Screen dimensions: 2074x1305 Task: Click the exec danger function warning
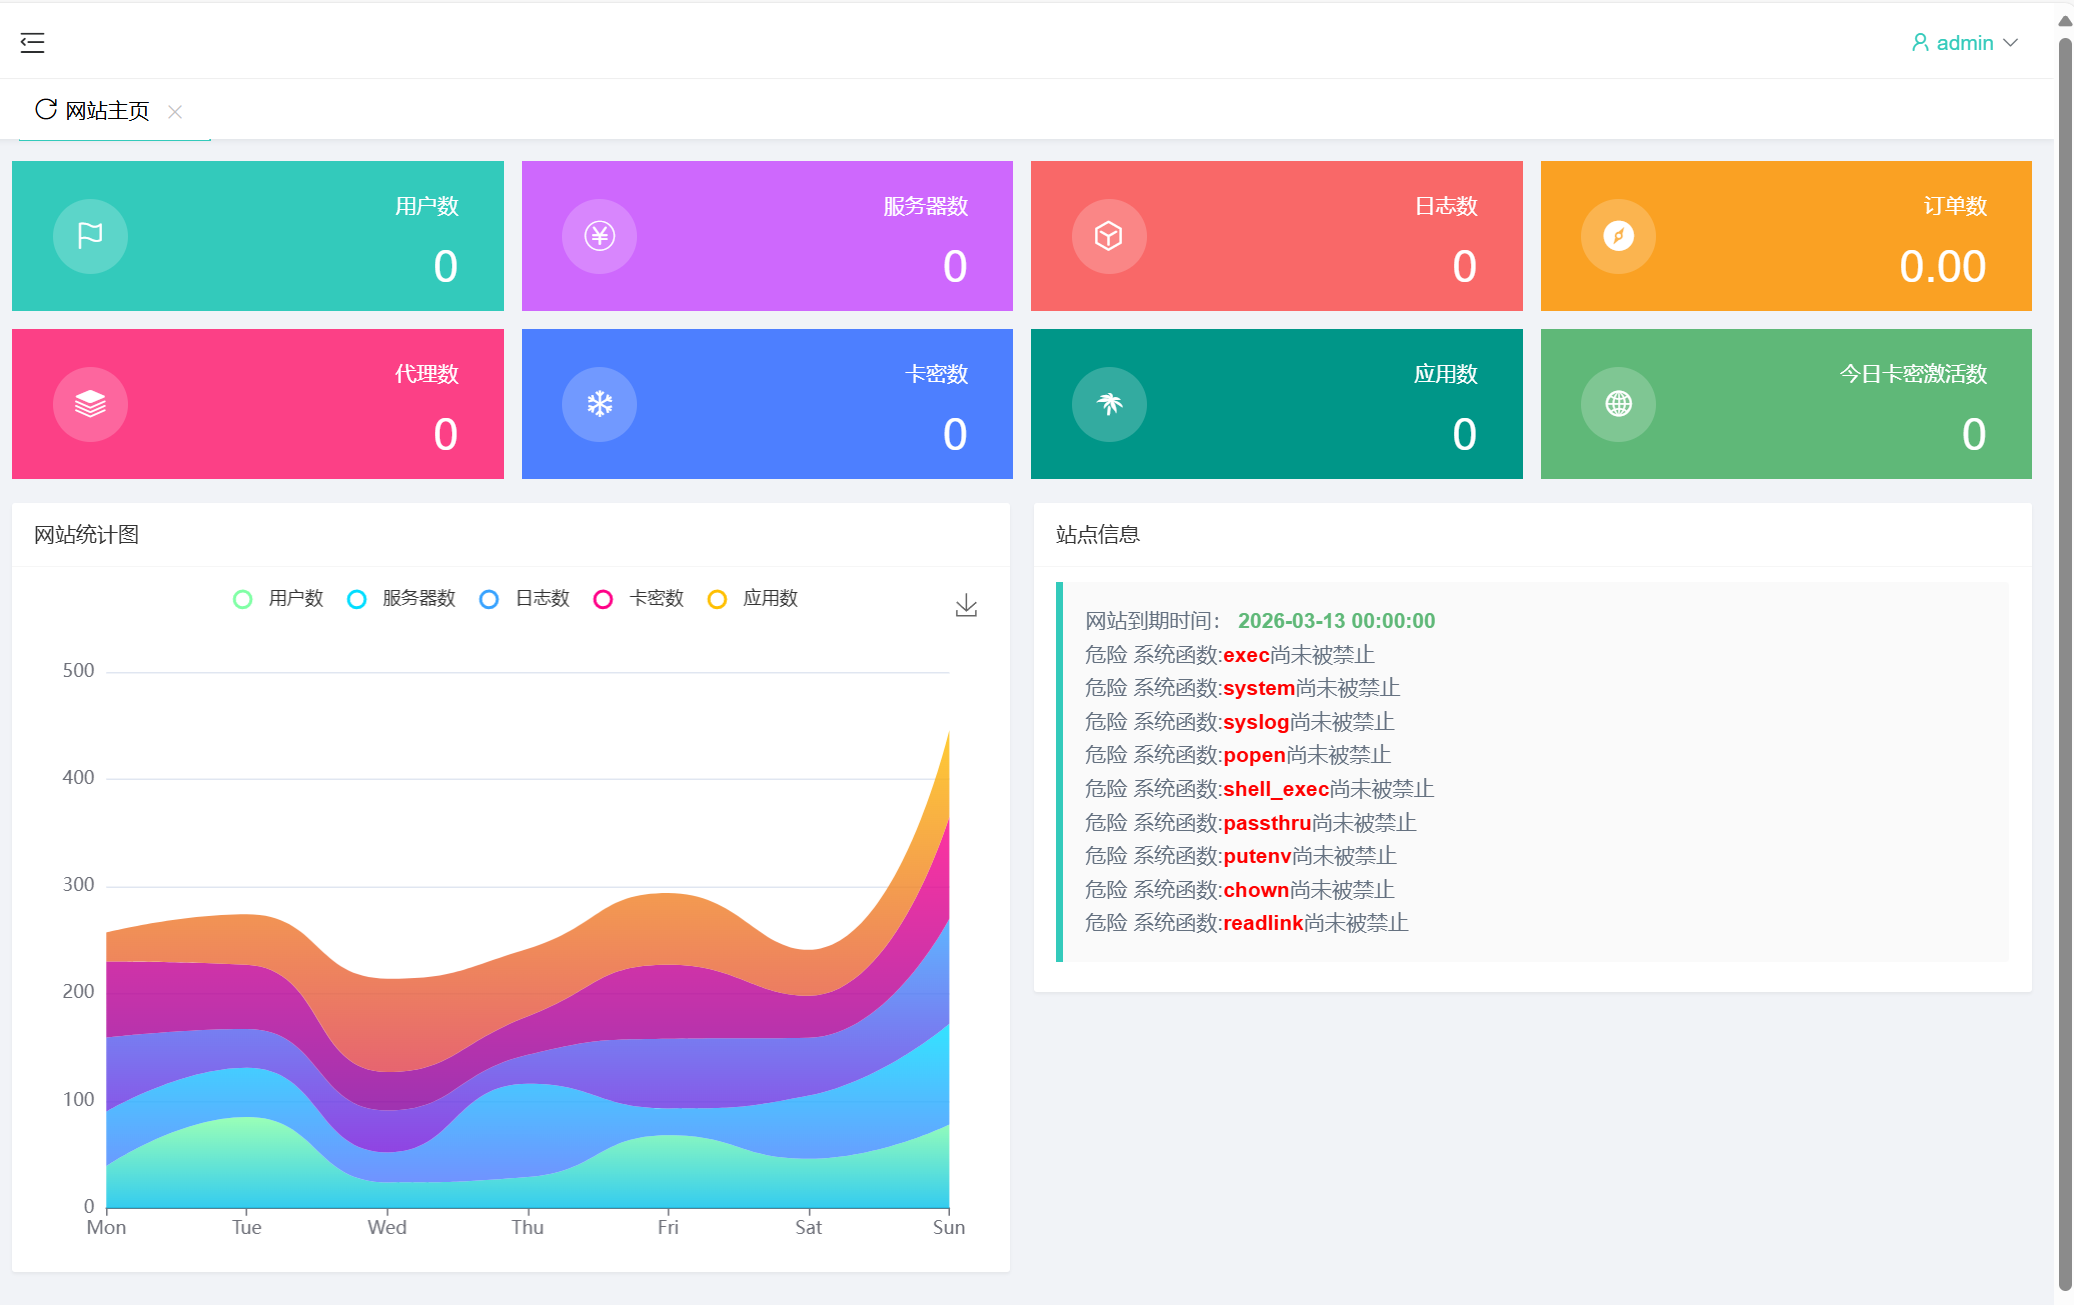pos(1230,655)
